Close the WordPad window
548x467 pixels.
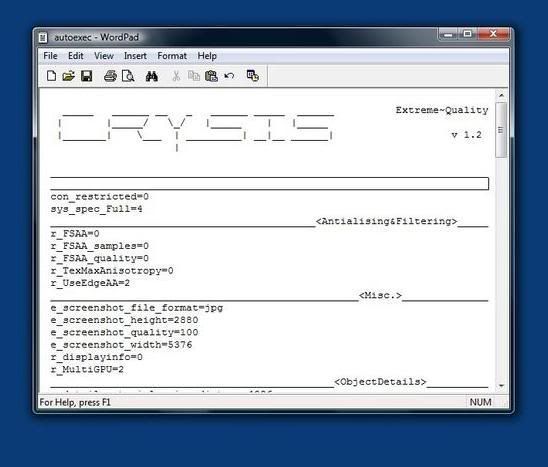point(493,34)
